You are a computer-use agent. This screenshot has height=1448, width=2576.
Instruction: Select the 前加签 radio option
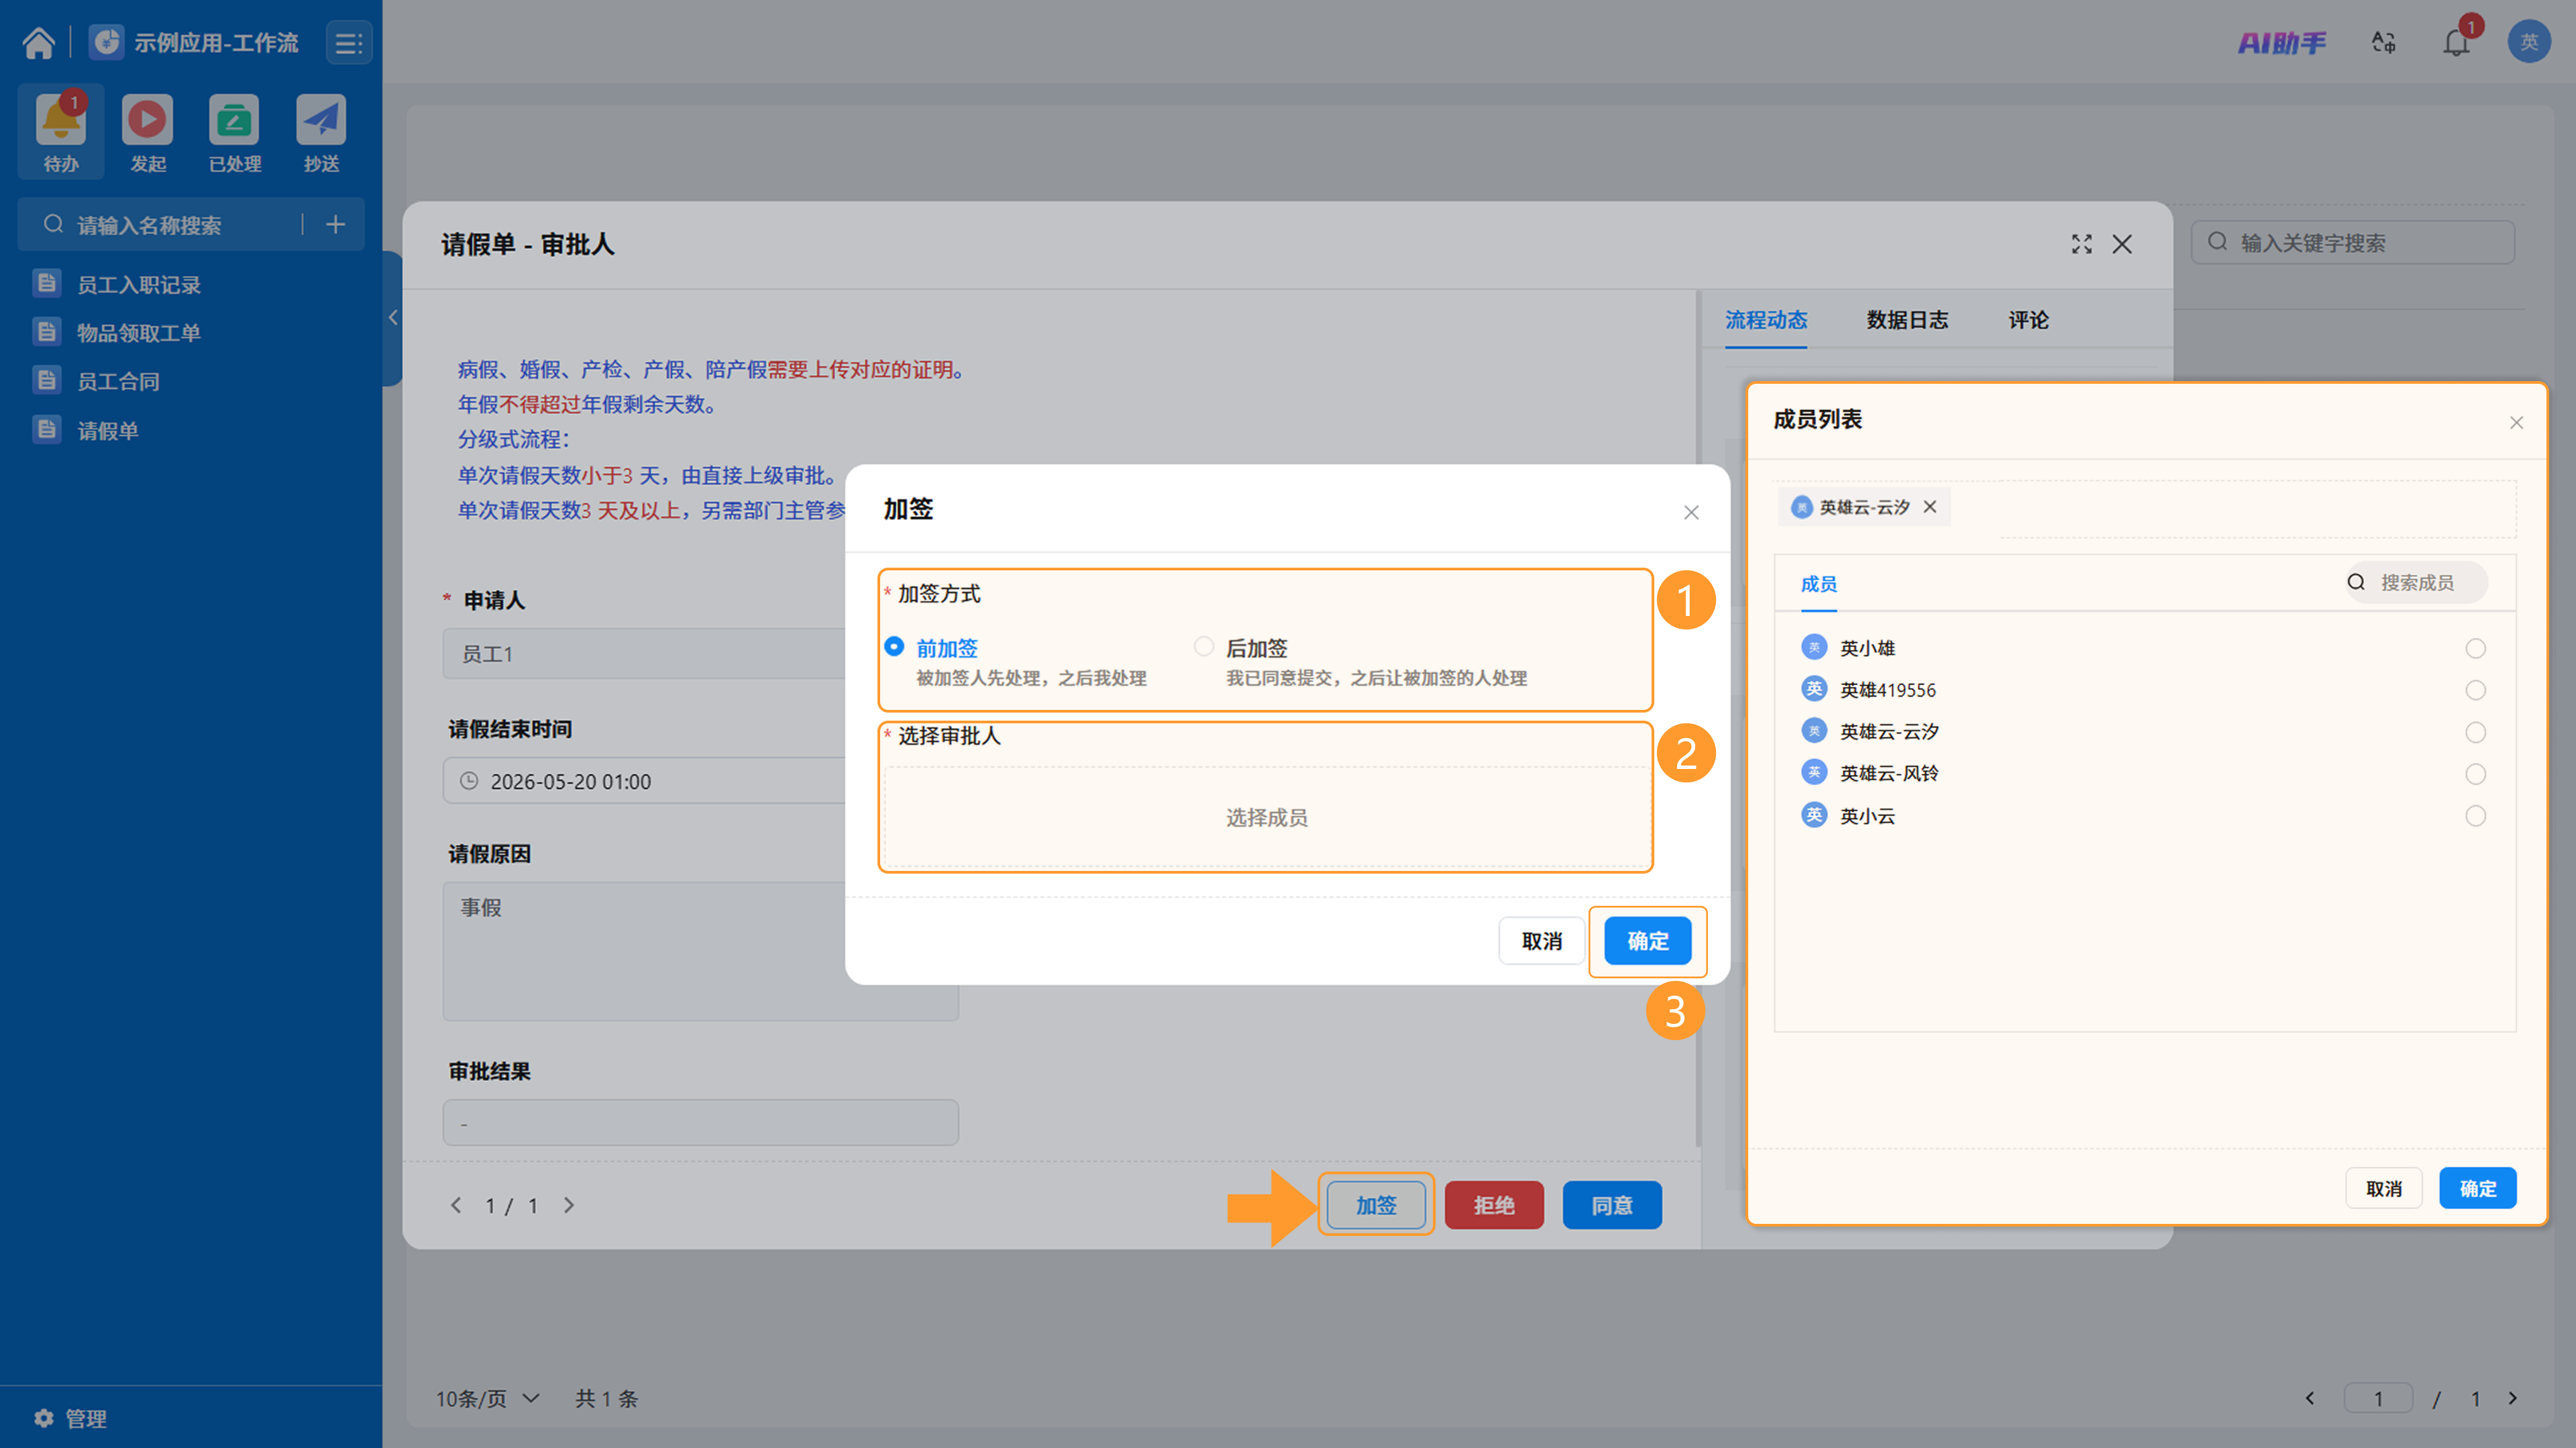[894, 647]
